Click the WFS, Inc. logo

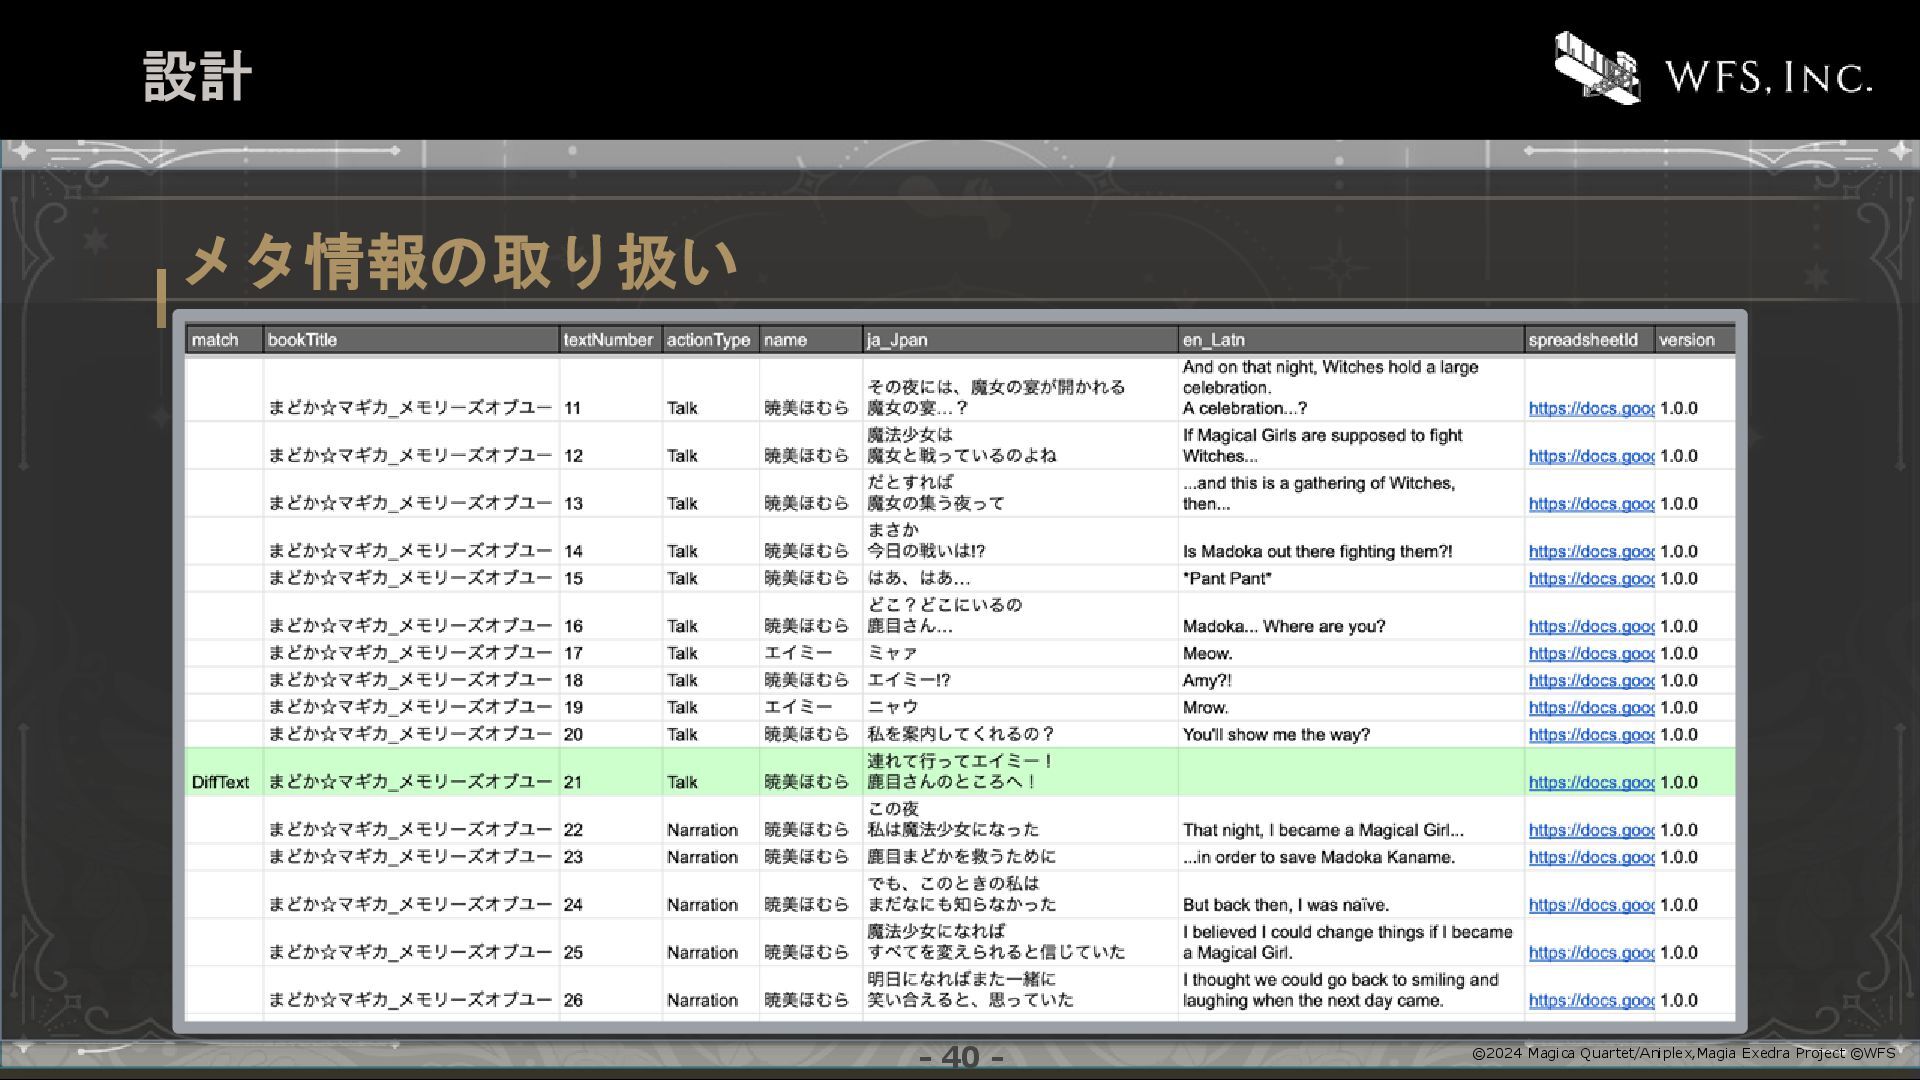1712,68
